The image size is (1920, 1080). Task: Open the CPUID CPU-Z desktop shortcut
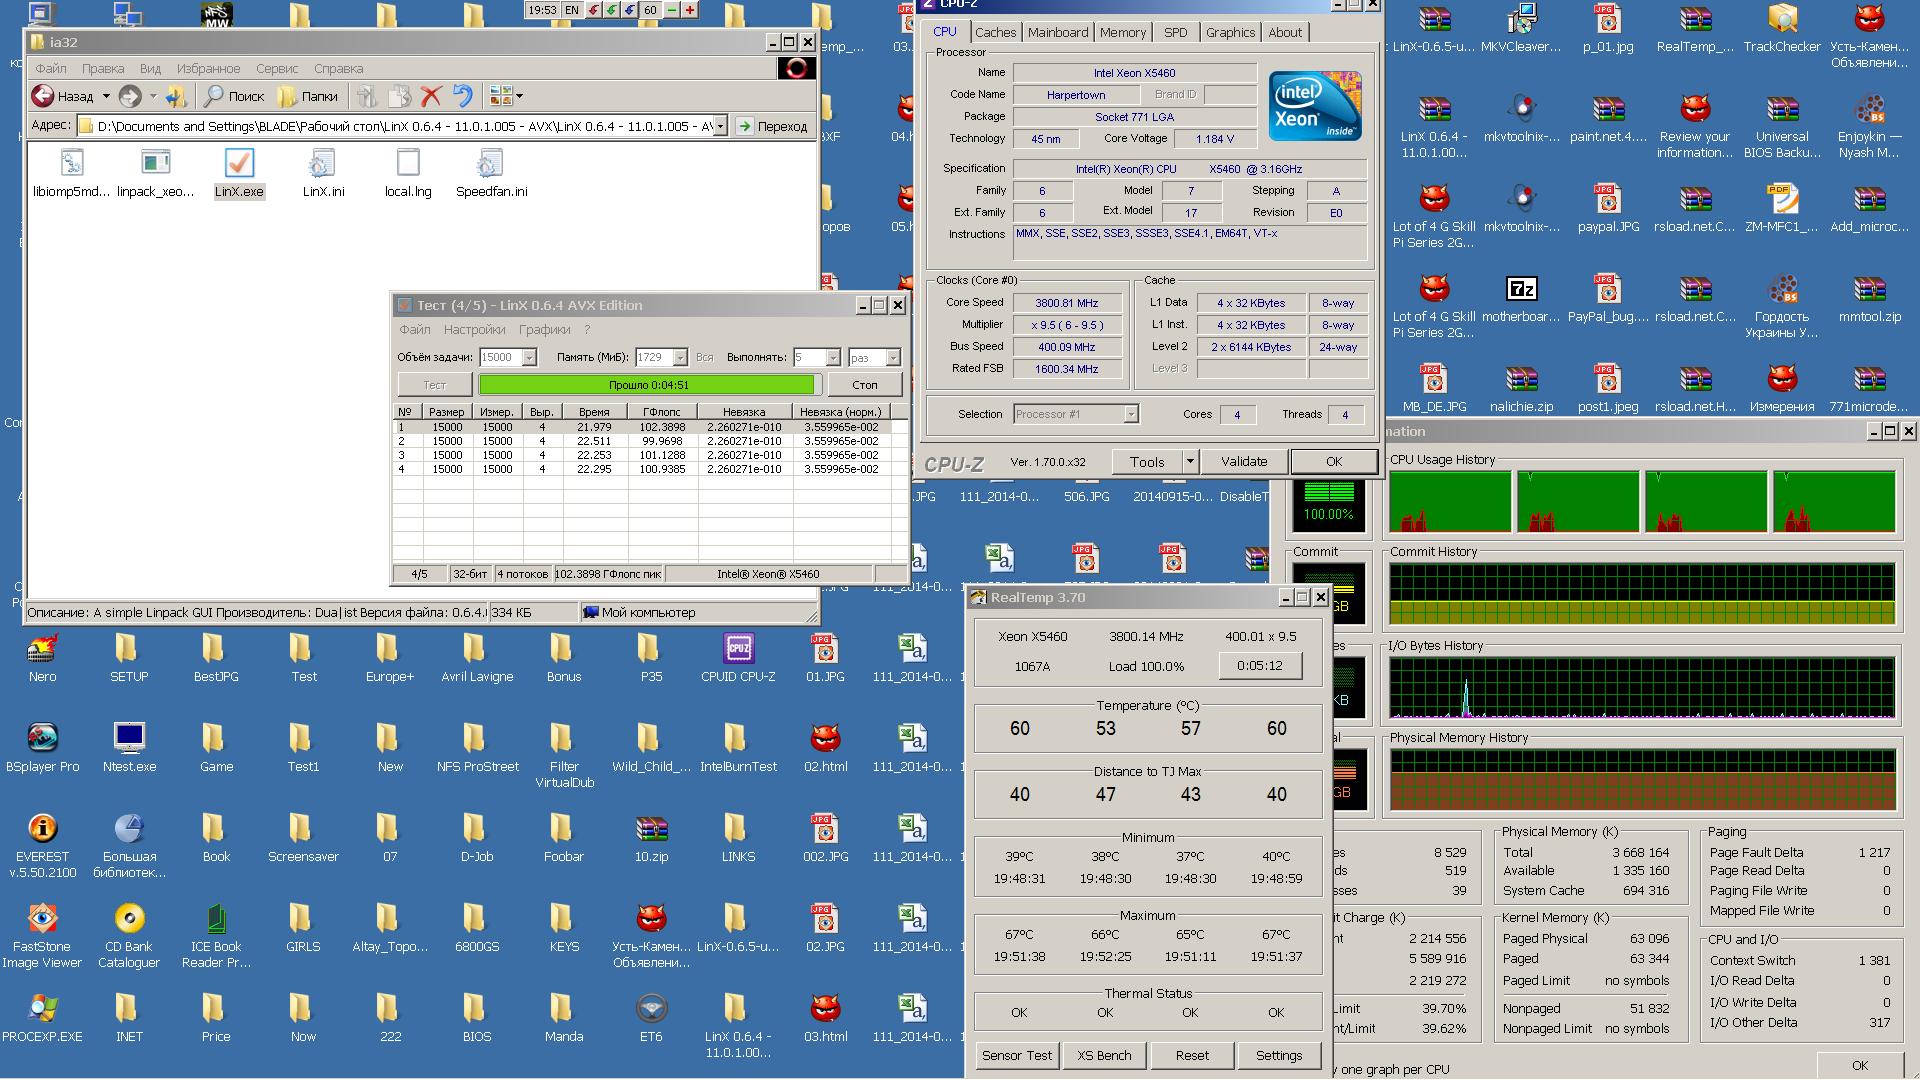point(738,650)
